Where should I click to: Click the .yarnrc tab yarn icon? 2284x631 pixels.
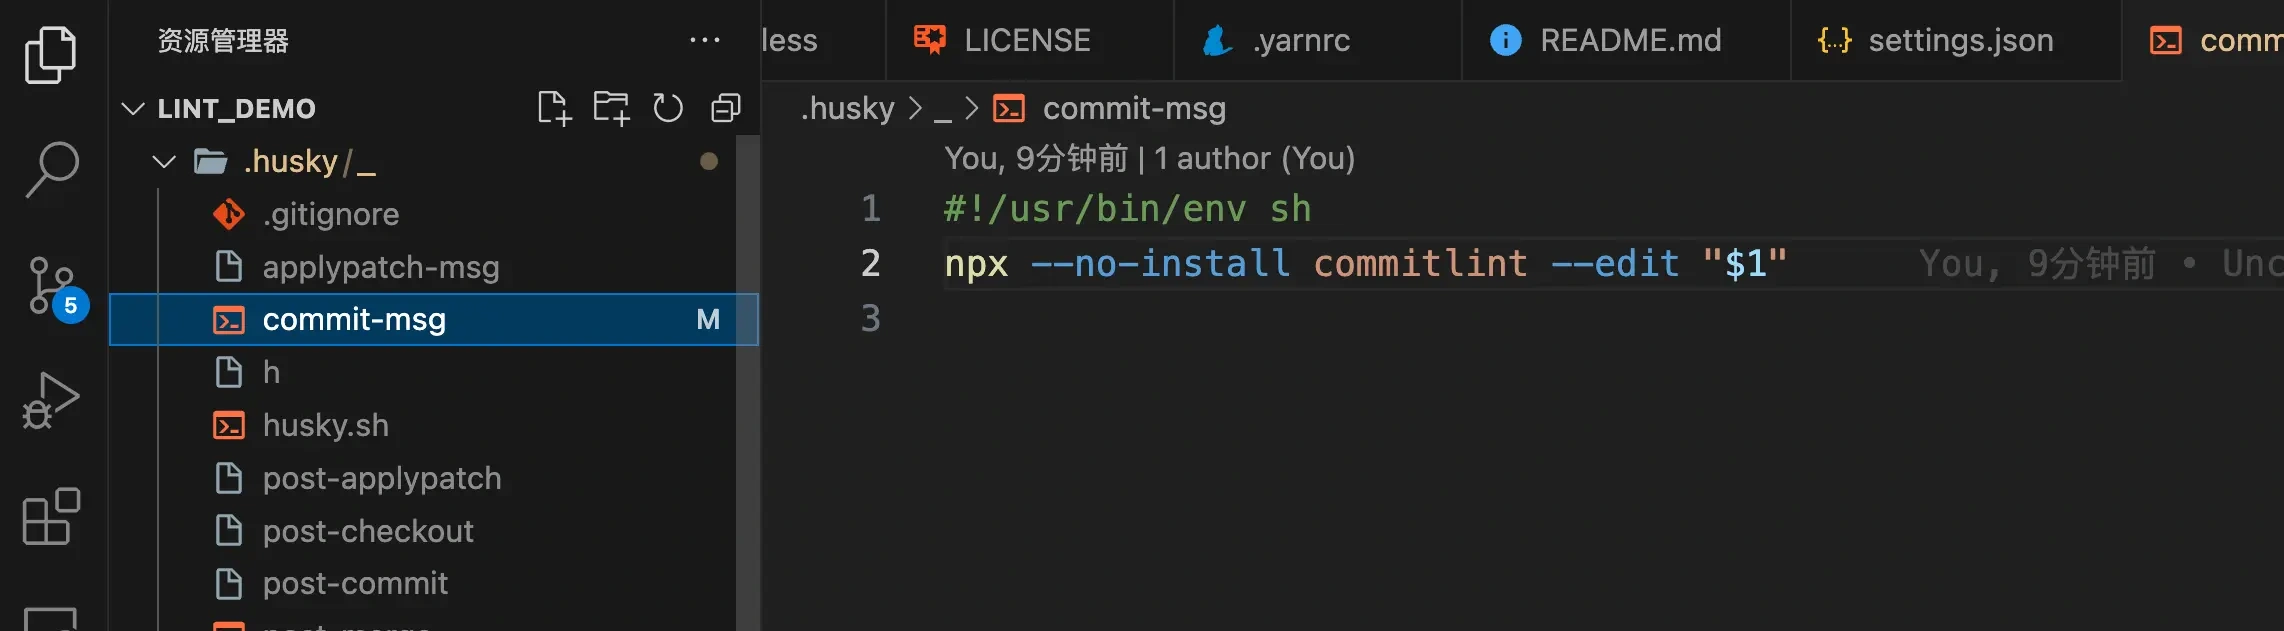coord(1216,40)
